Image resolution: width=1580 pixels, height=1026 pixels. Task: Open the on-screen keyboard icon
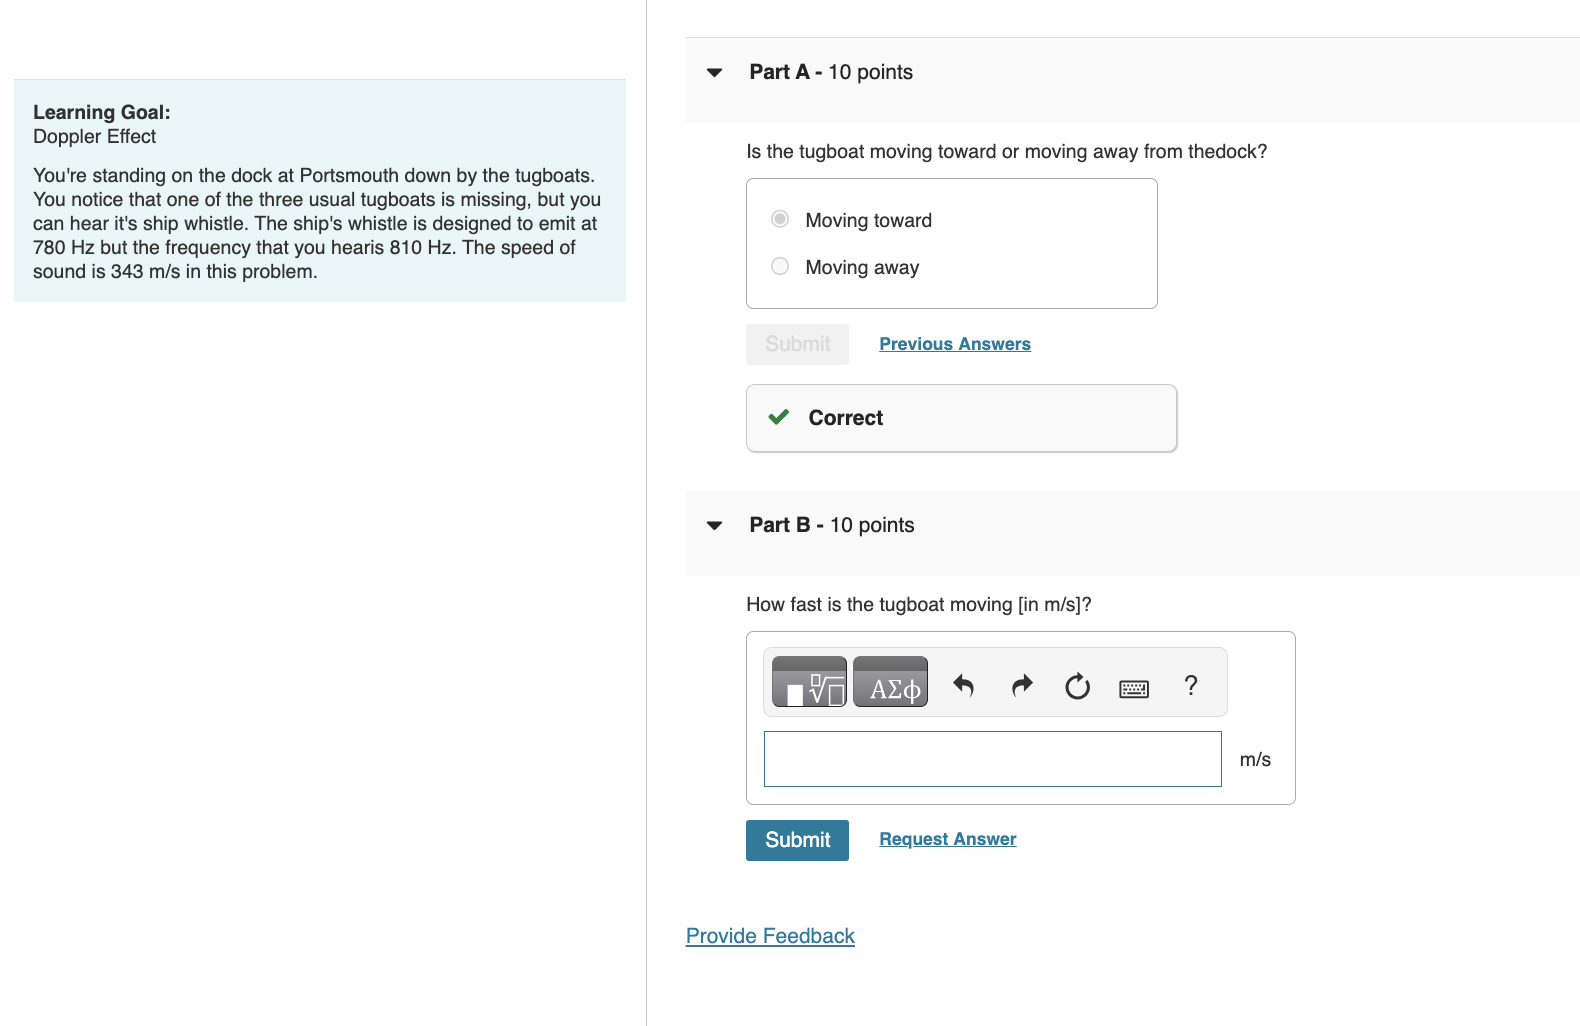point(1133,687)
